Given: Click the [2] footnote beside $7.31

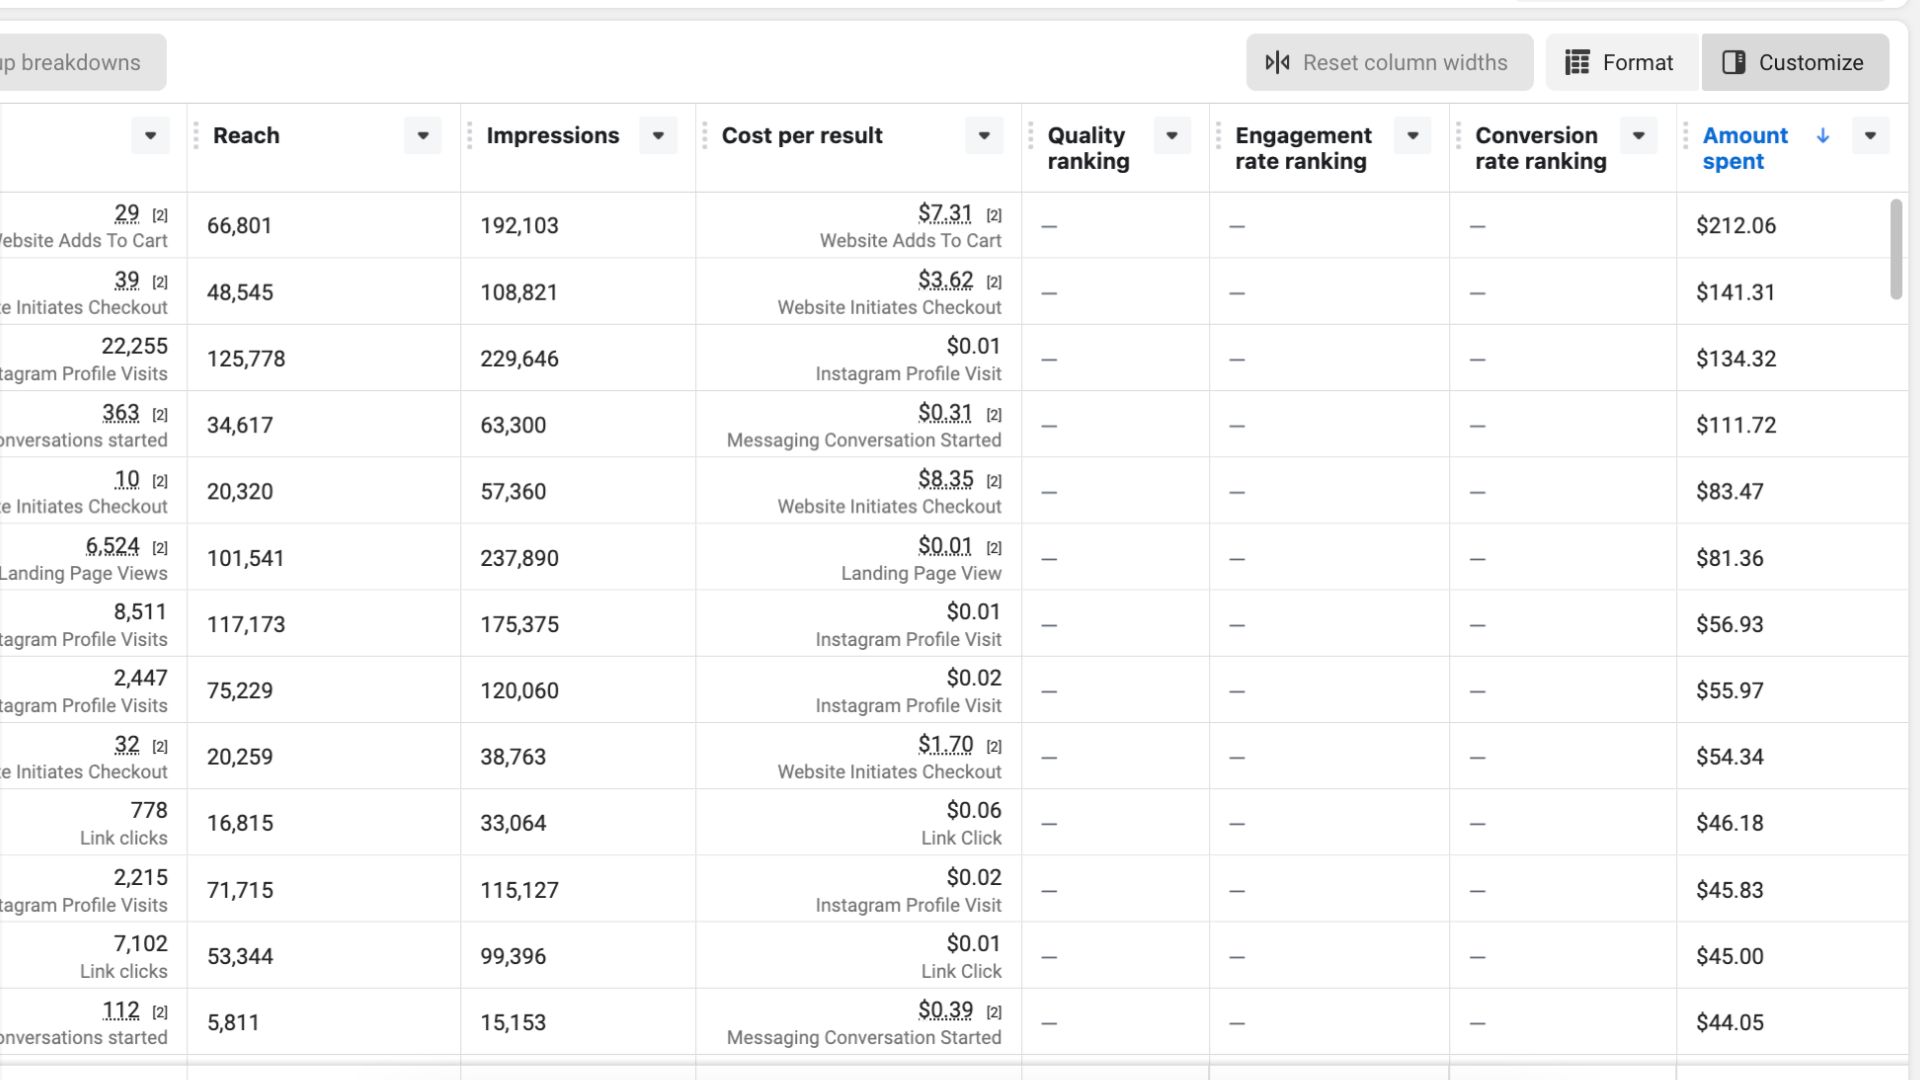Looking at the screenshot, I should [994, 215].
